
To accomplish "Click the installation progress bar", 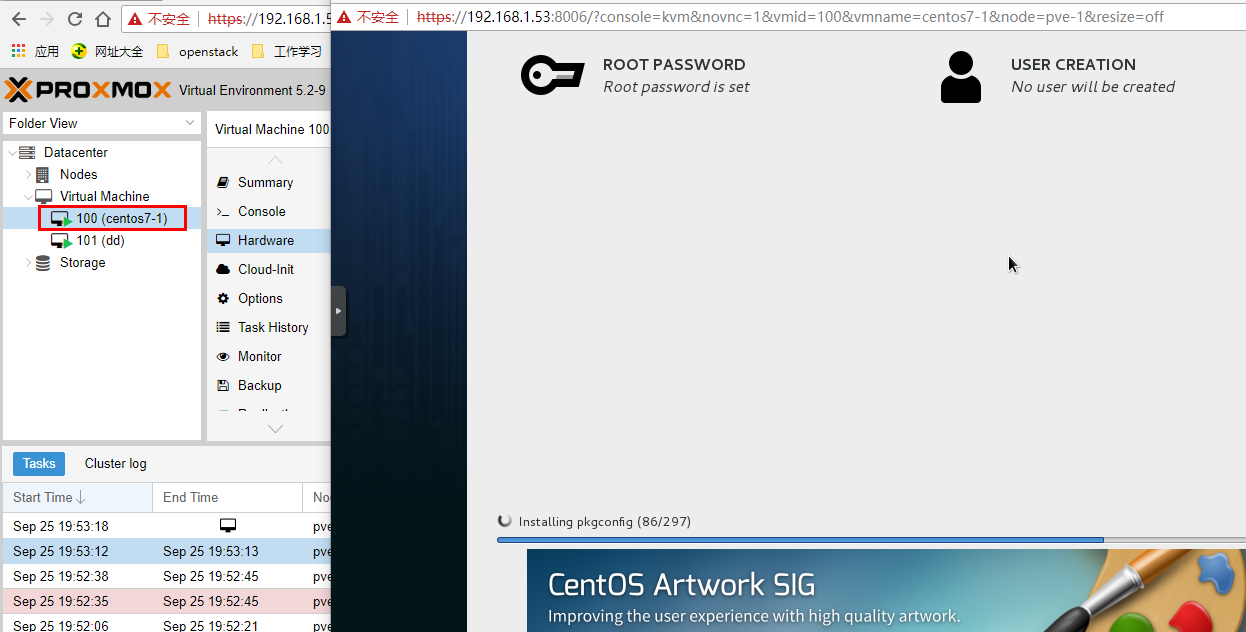I will coord(800,539).
